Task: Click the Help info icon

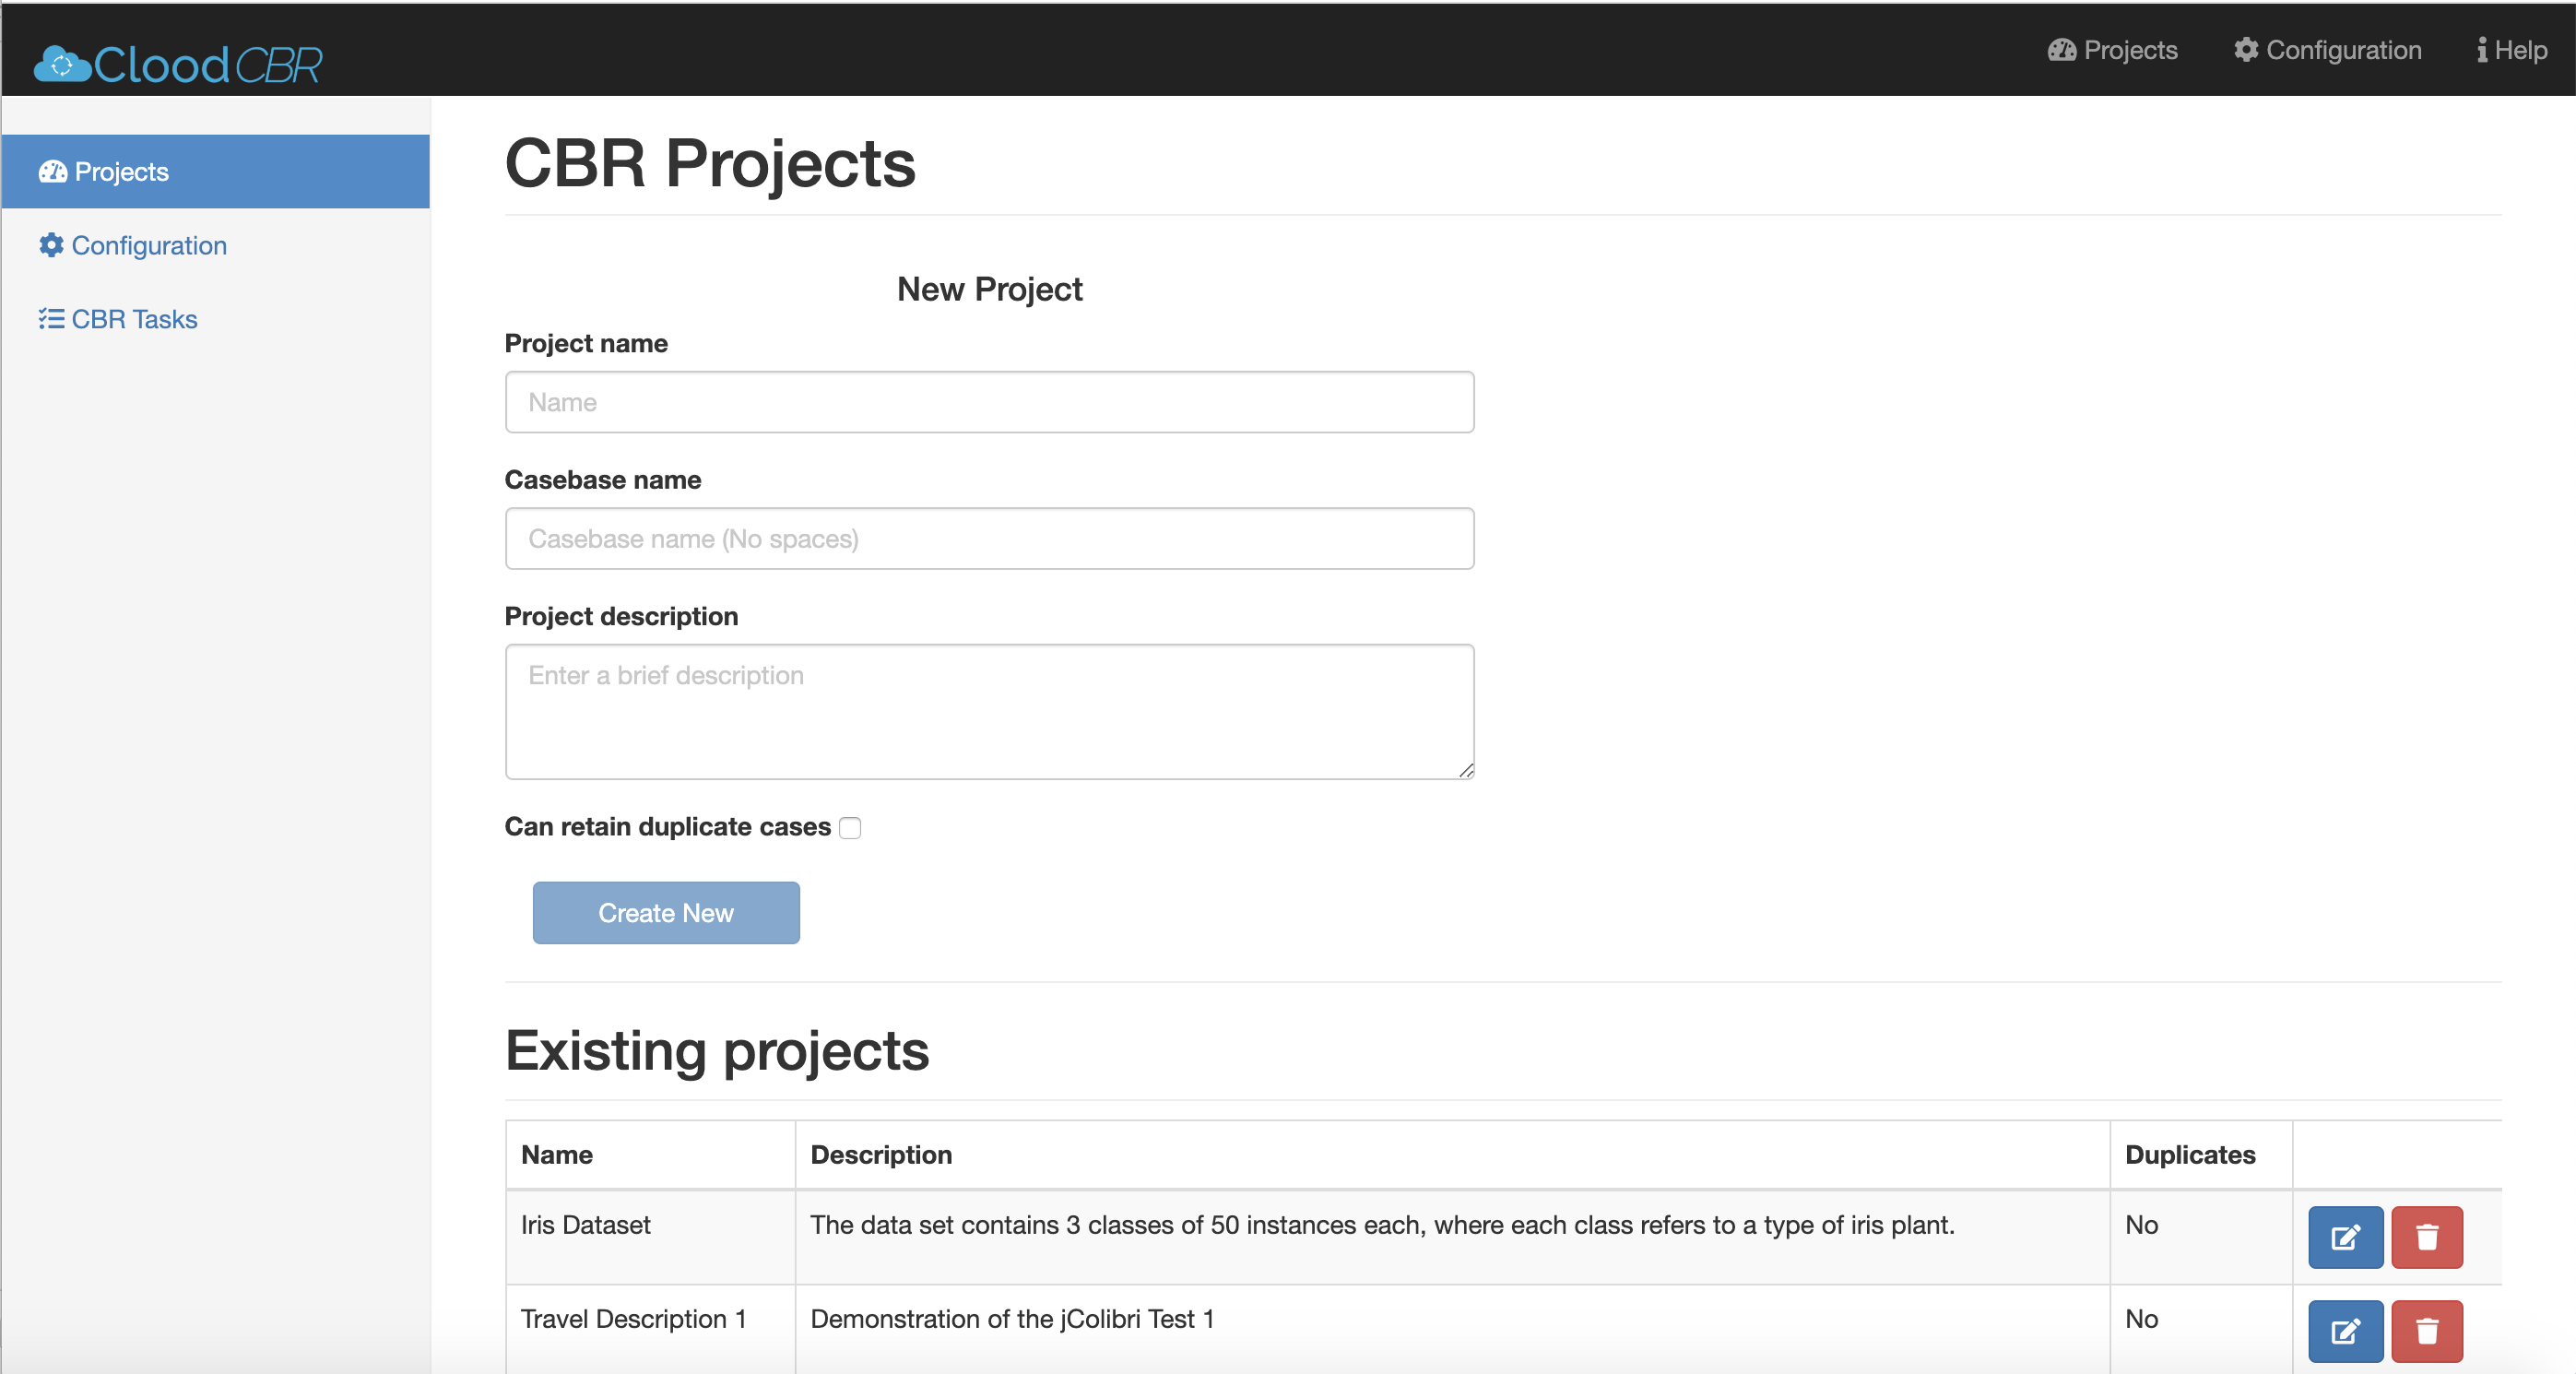Action: (2482, 50)
